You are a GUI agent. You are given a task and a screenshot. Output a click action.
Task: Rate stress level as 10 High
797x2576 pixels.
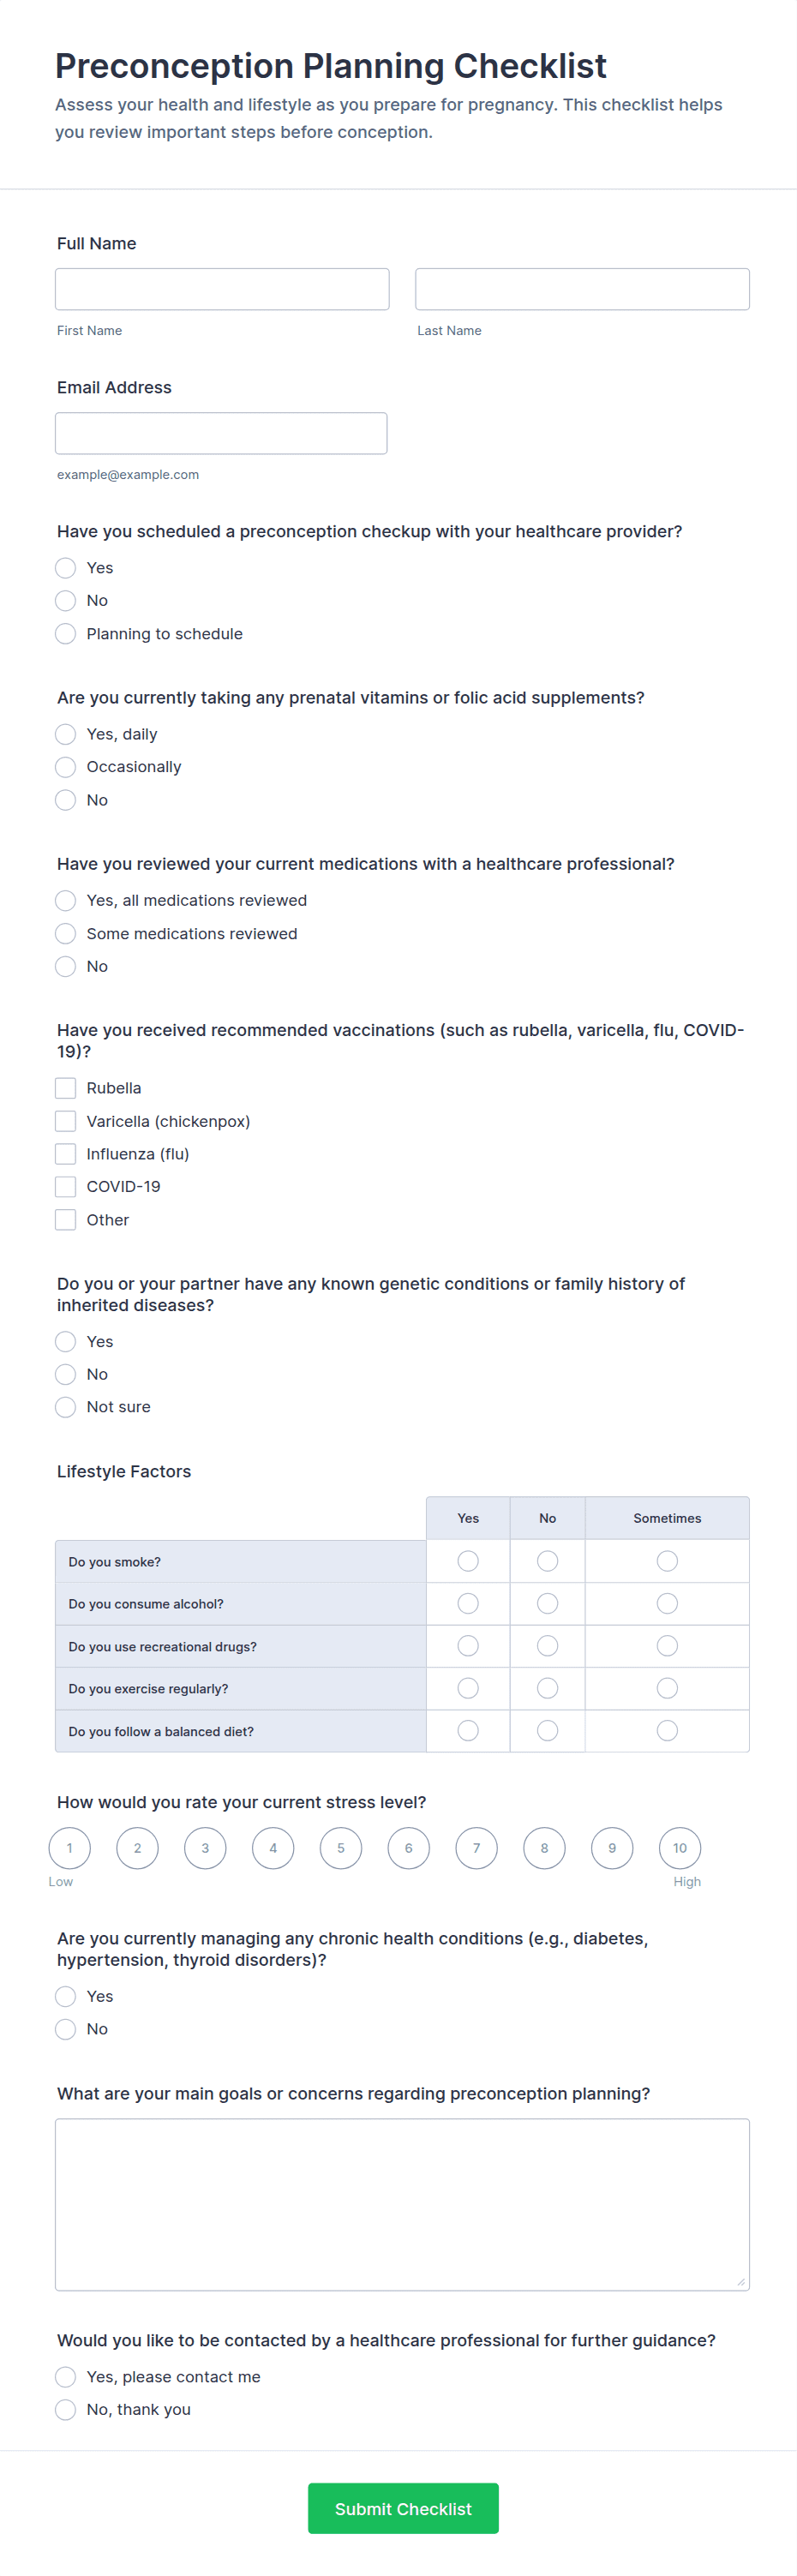tap(680, 1848)
